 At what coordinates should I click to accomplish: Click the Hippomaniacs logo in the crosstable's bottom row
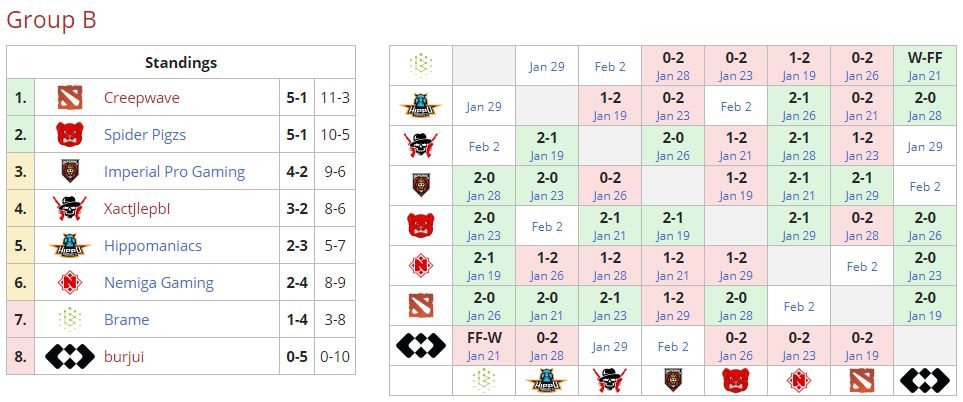coord(547,380)
